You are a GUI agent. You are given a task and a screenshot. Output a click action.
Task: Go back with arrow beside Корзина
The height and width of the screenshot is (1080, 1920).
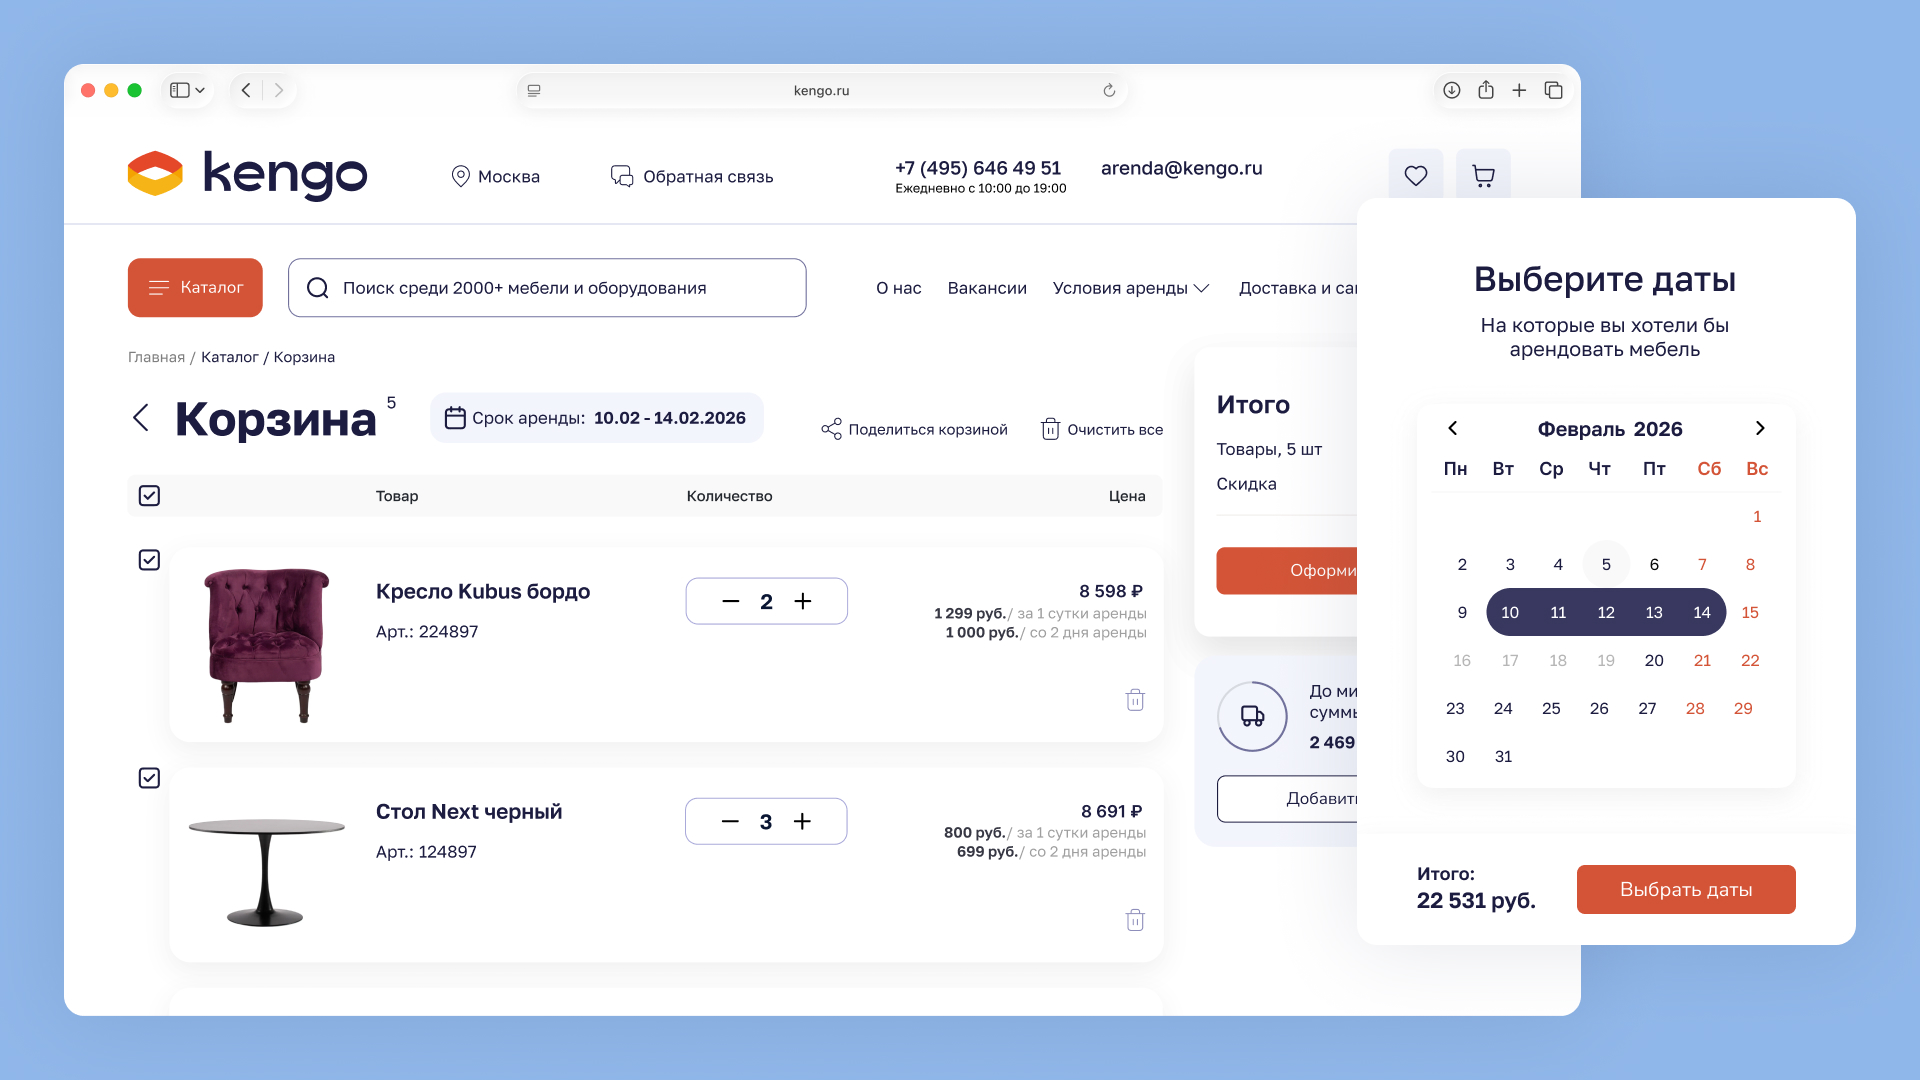click(x=141, y=418)
